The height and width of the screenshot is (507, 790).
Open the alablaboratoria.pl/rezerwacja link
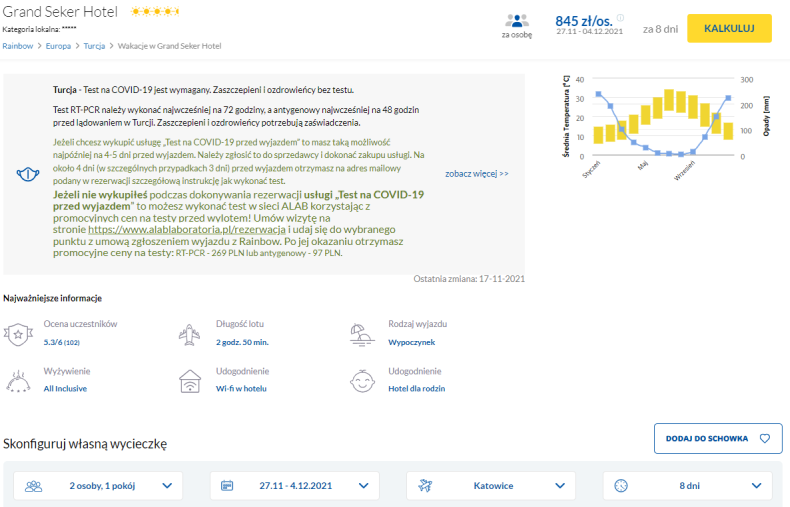pyautogui.click(x=187, y=229)
